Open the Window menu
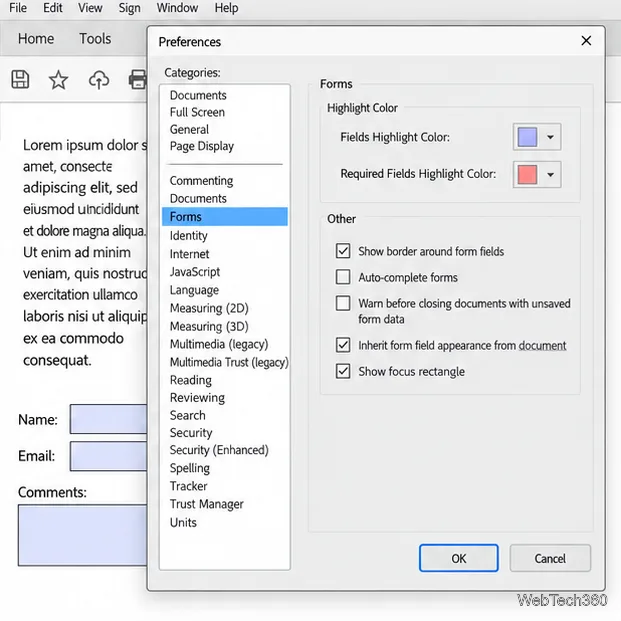621x621 pixels. [177, 8]
